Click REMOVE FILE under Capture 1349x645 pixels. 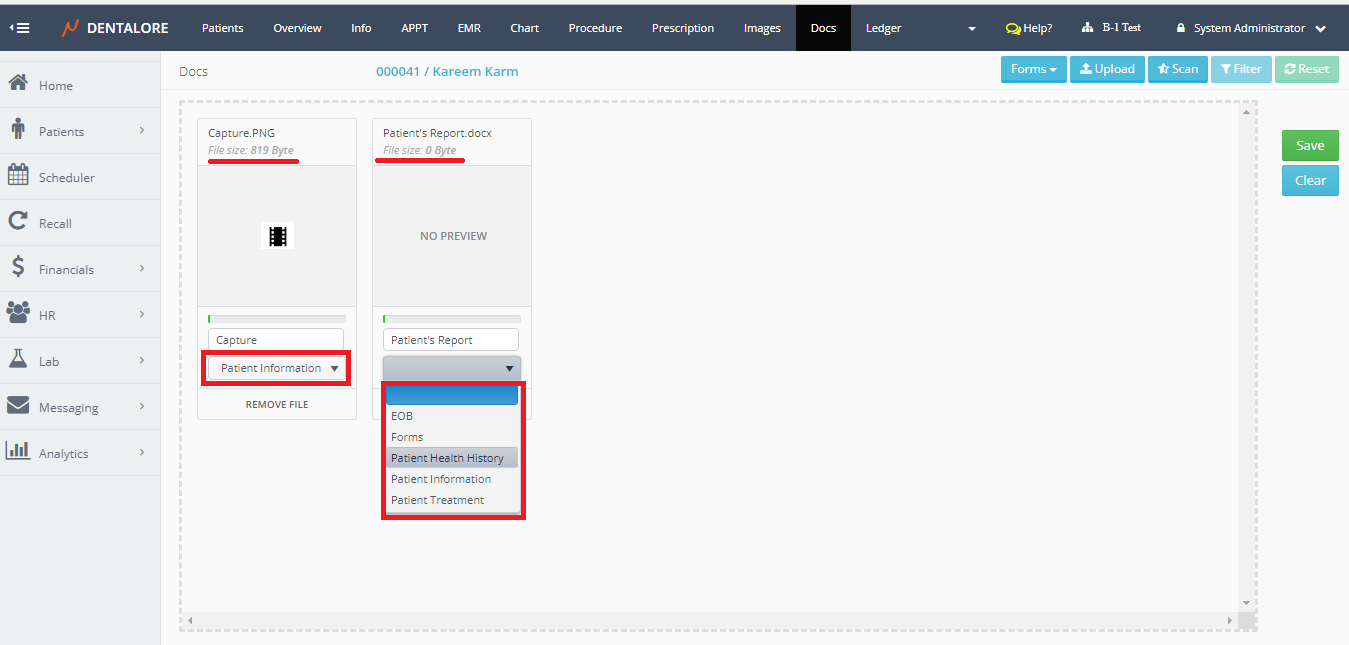click(277, 405)
